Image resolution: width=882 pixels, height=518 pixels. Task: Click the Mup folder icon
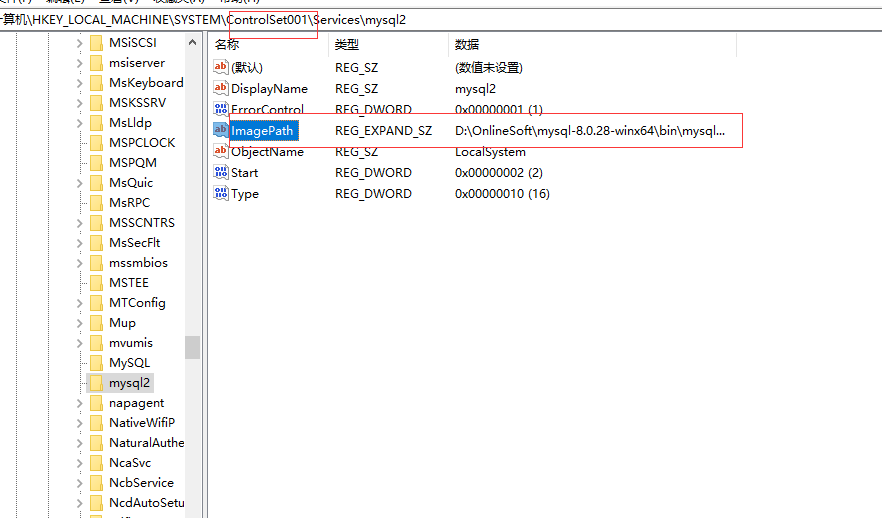point(97,323)
